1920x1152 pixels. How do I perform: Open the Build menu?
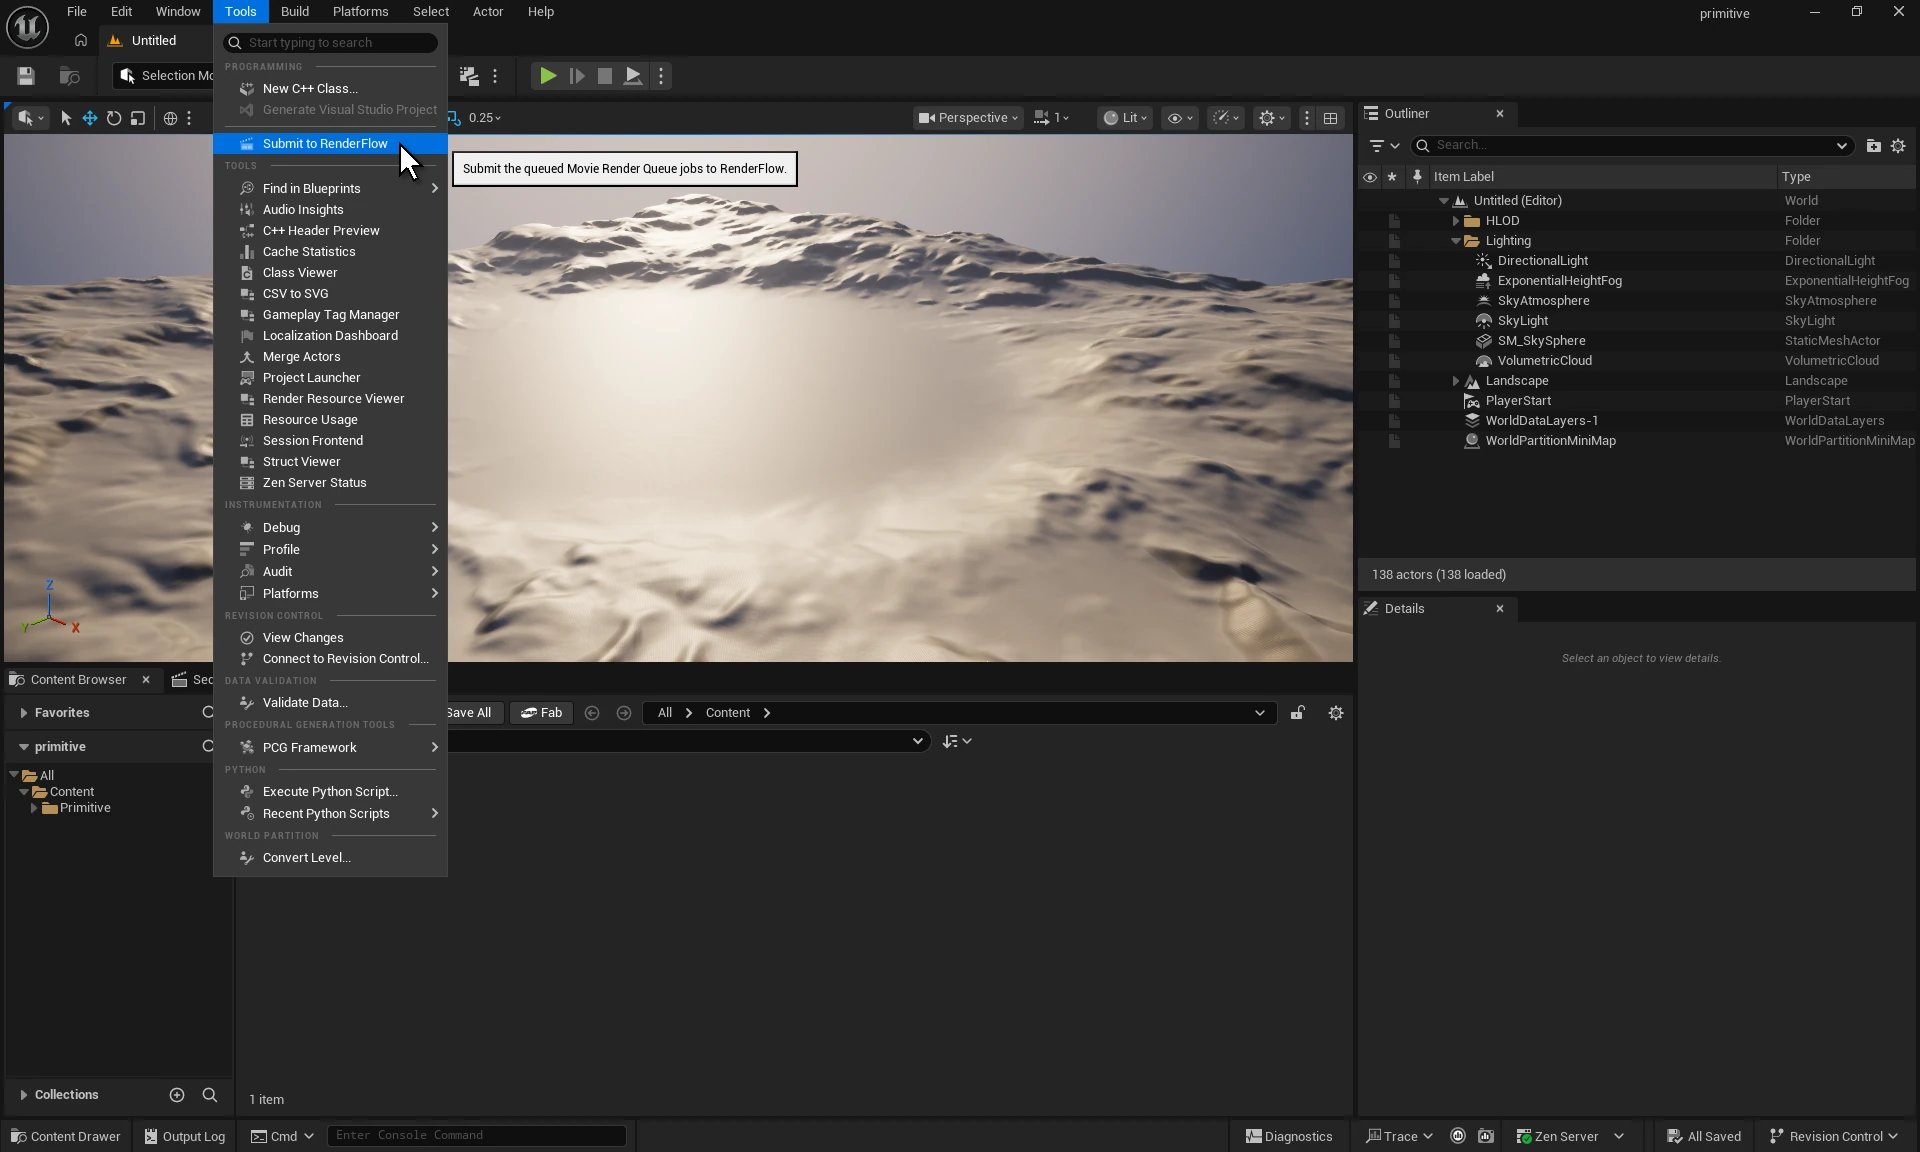coord(294,12)
